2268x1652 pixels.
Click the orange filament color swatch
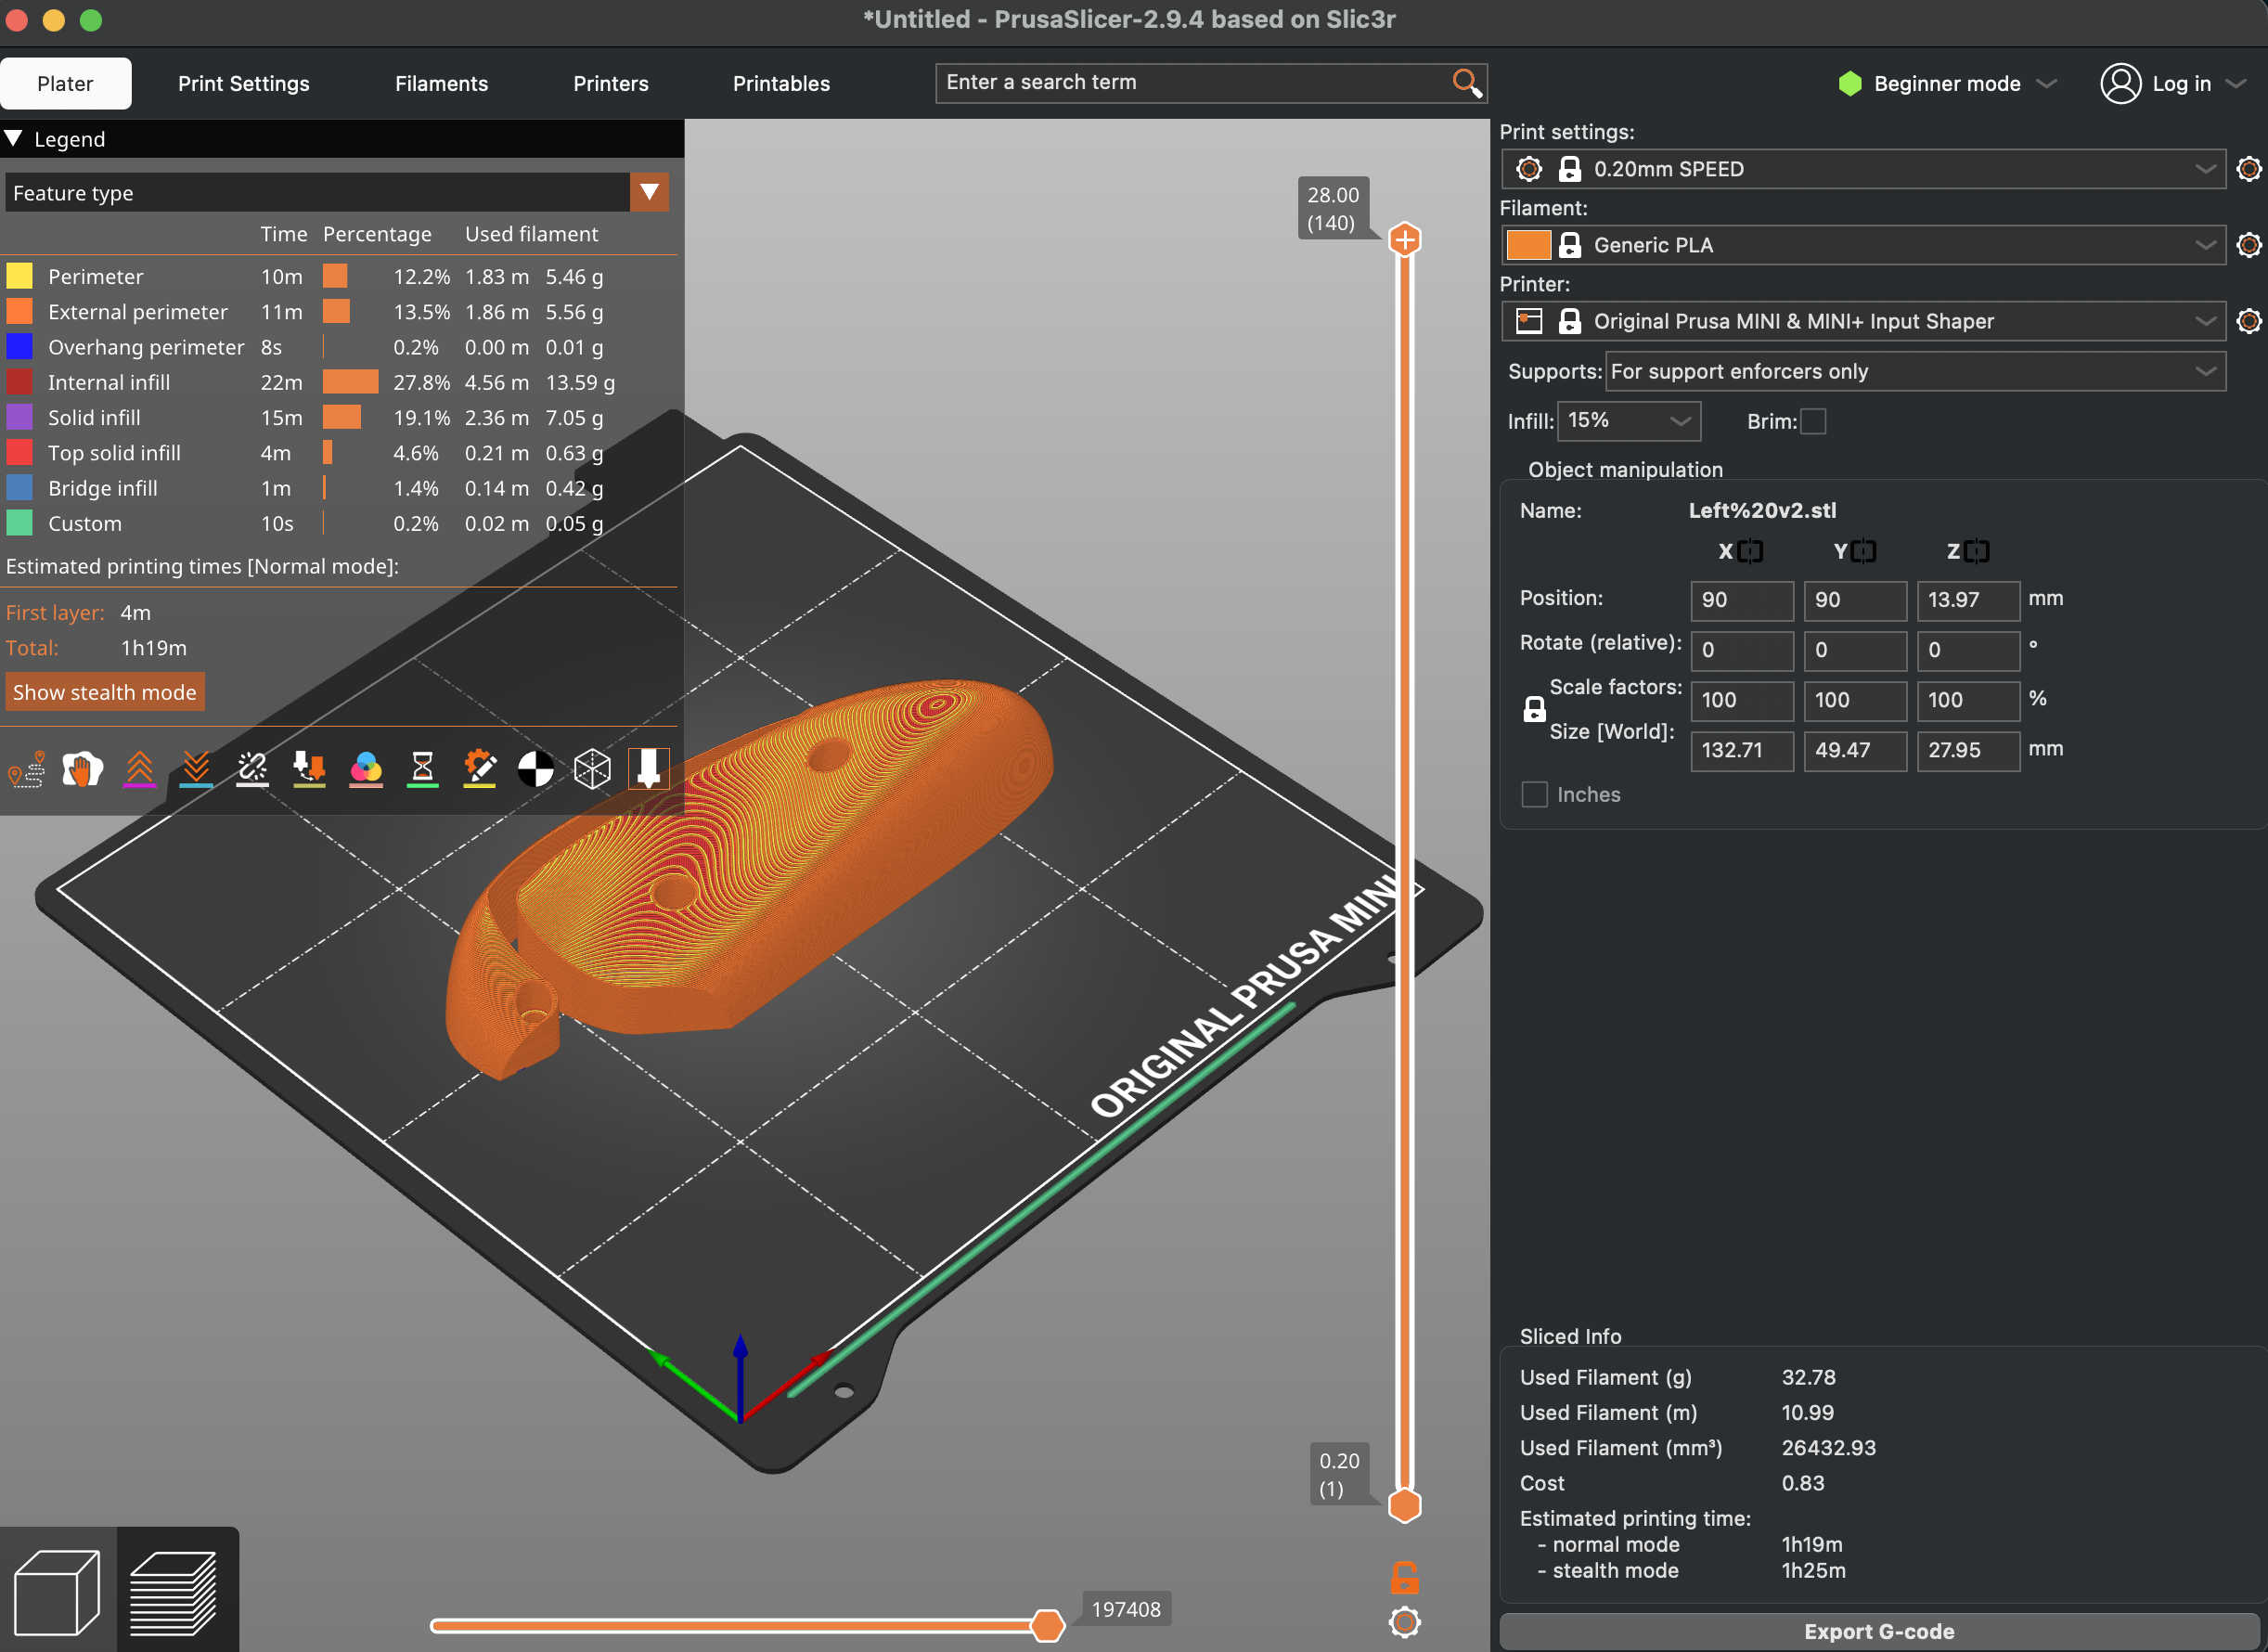[x=1528, y=245]
